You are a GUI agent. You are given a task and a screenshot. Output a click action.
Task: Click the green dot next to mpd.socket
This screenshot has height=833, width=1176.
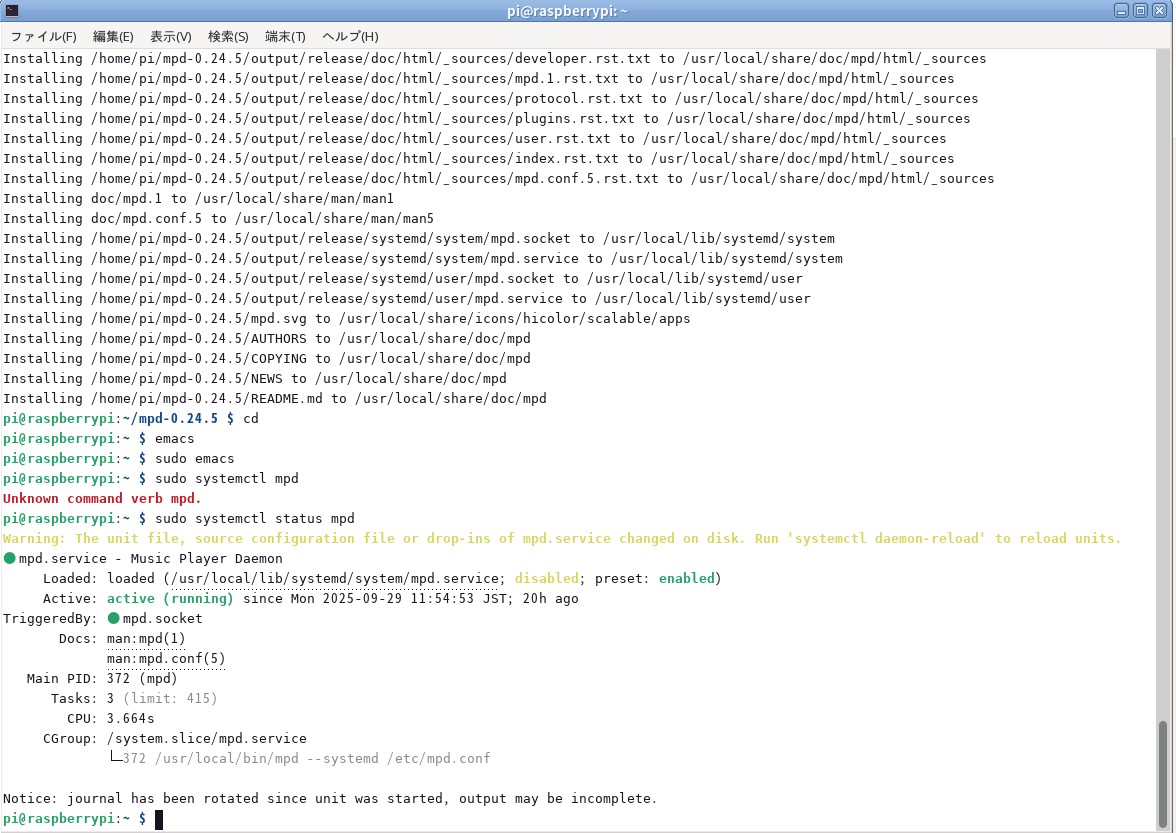114,618
